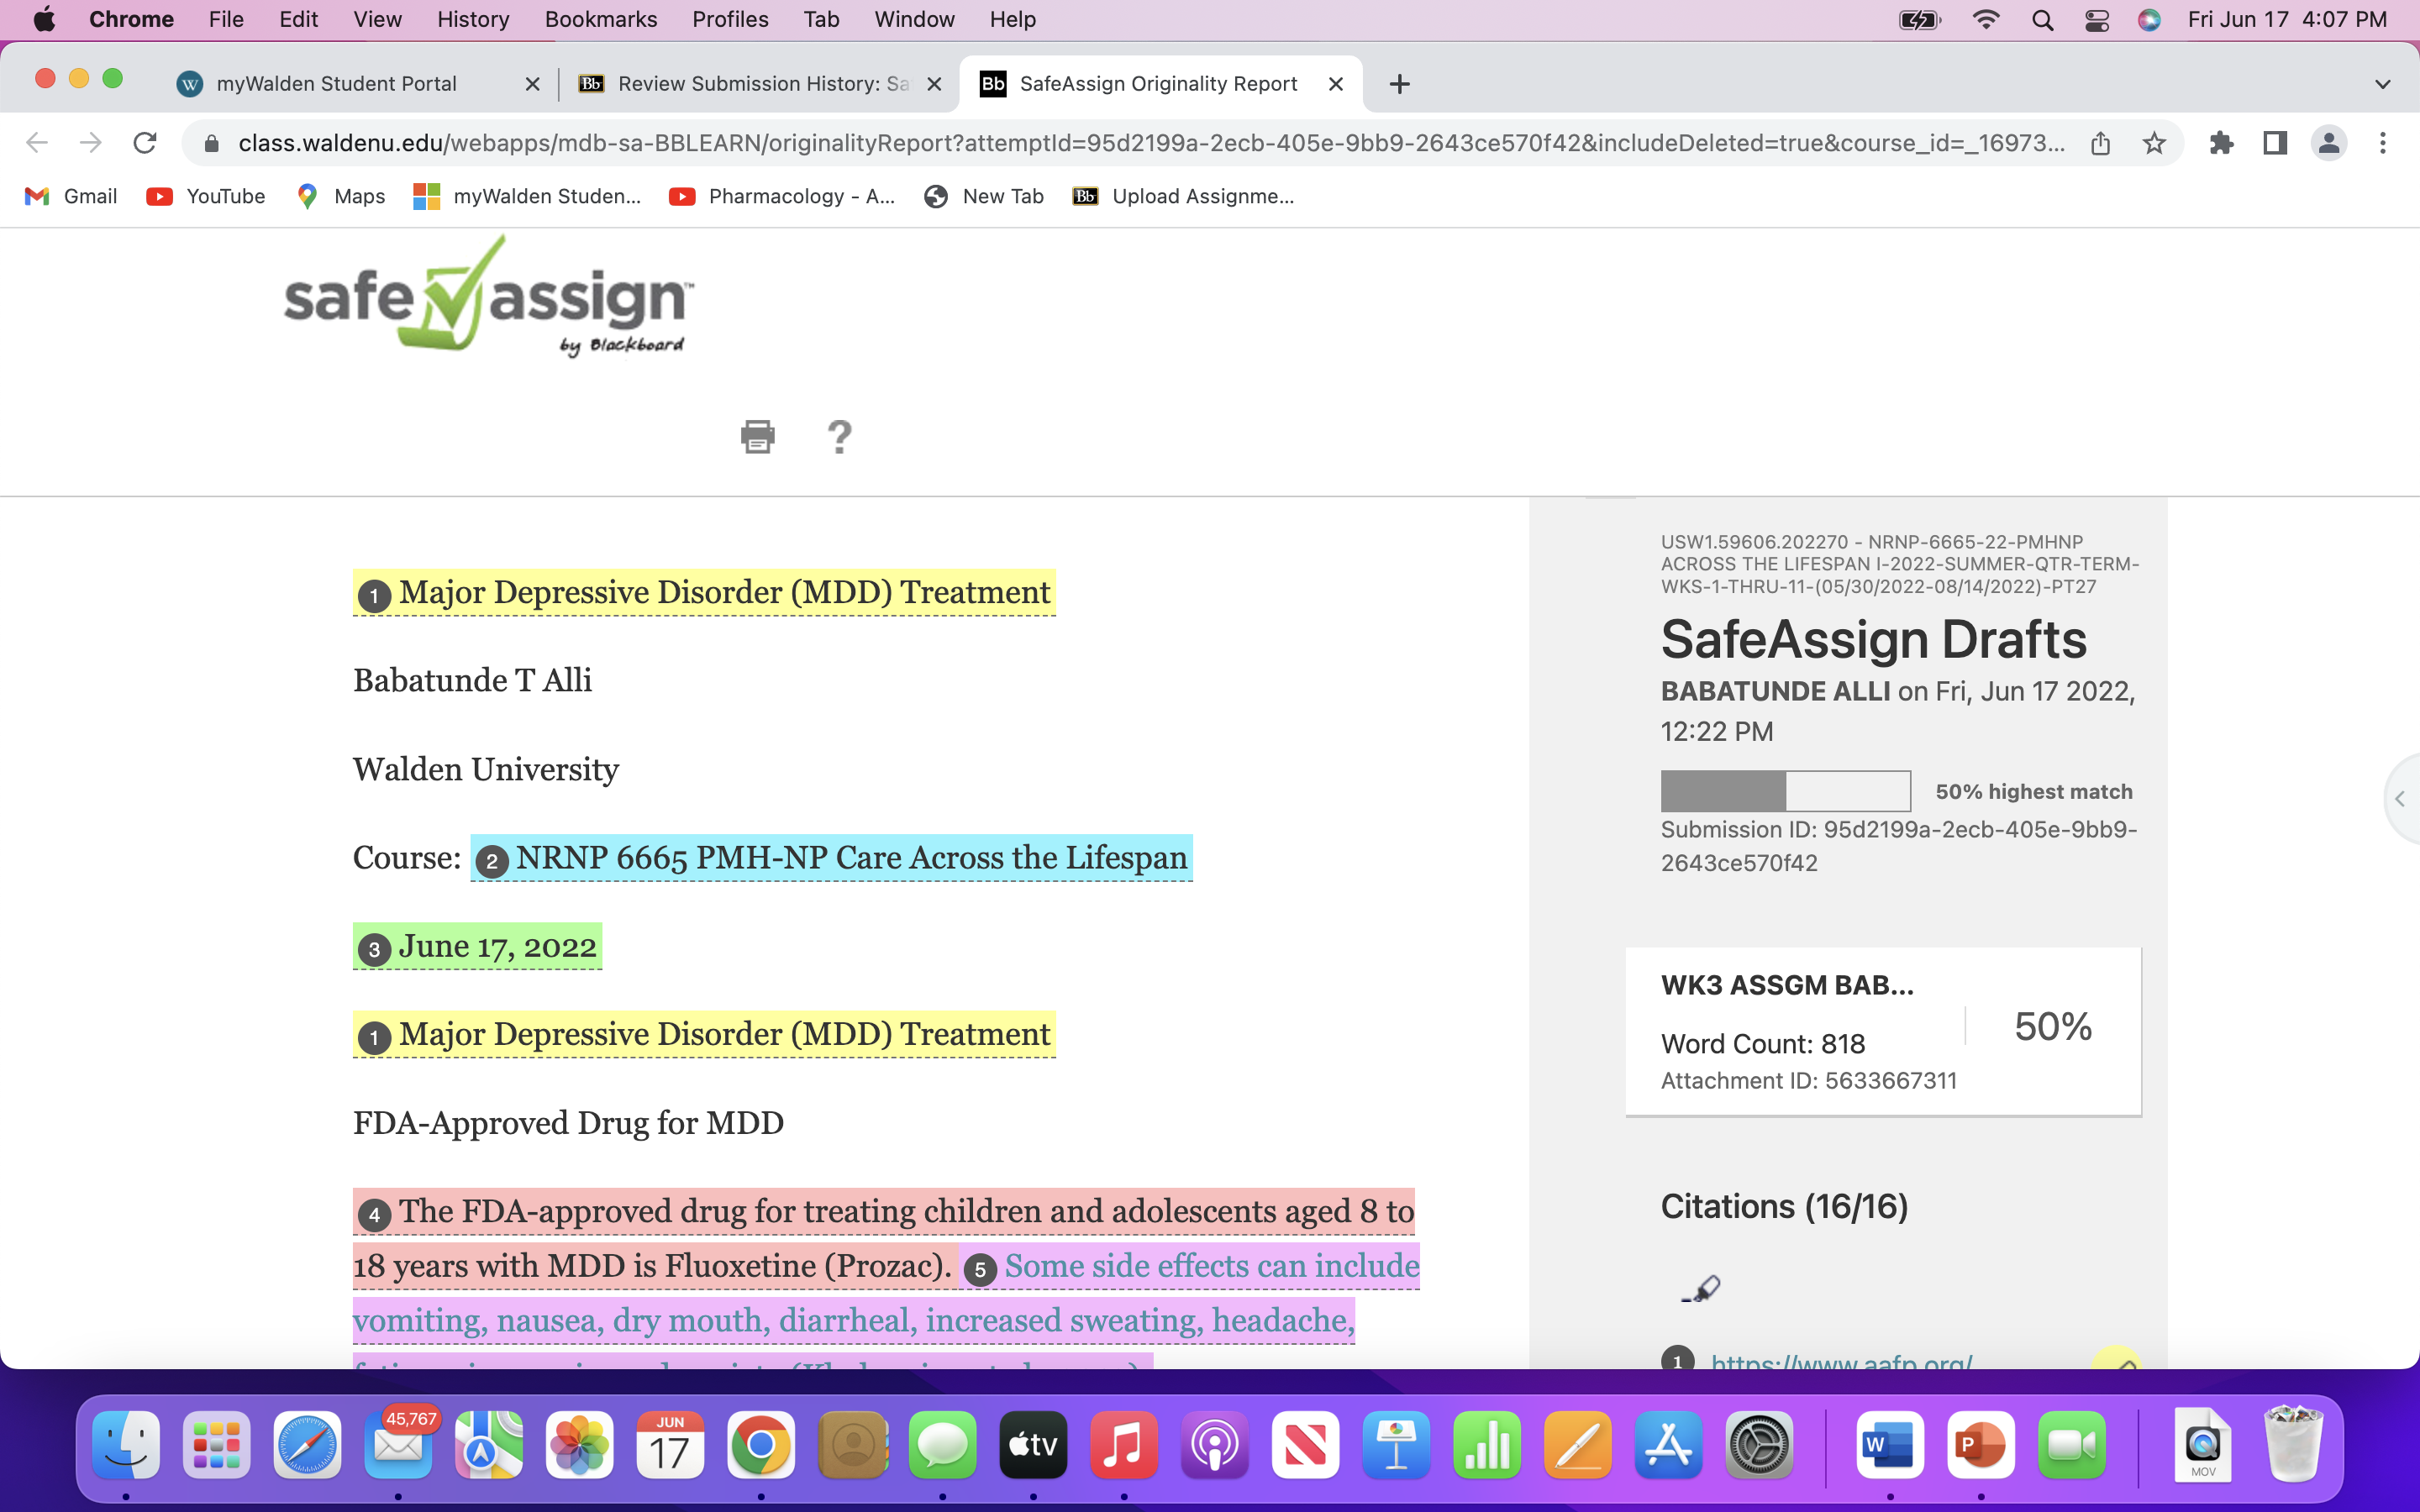2420x1512 pixels.
Task: Click the Citations (16/16) heading
Action: [1784, 1207]
